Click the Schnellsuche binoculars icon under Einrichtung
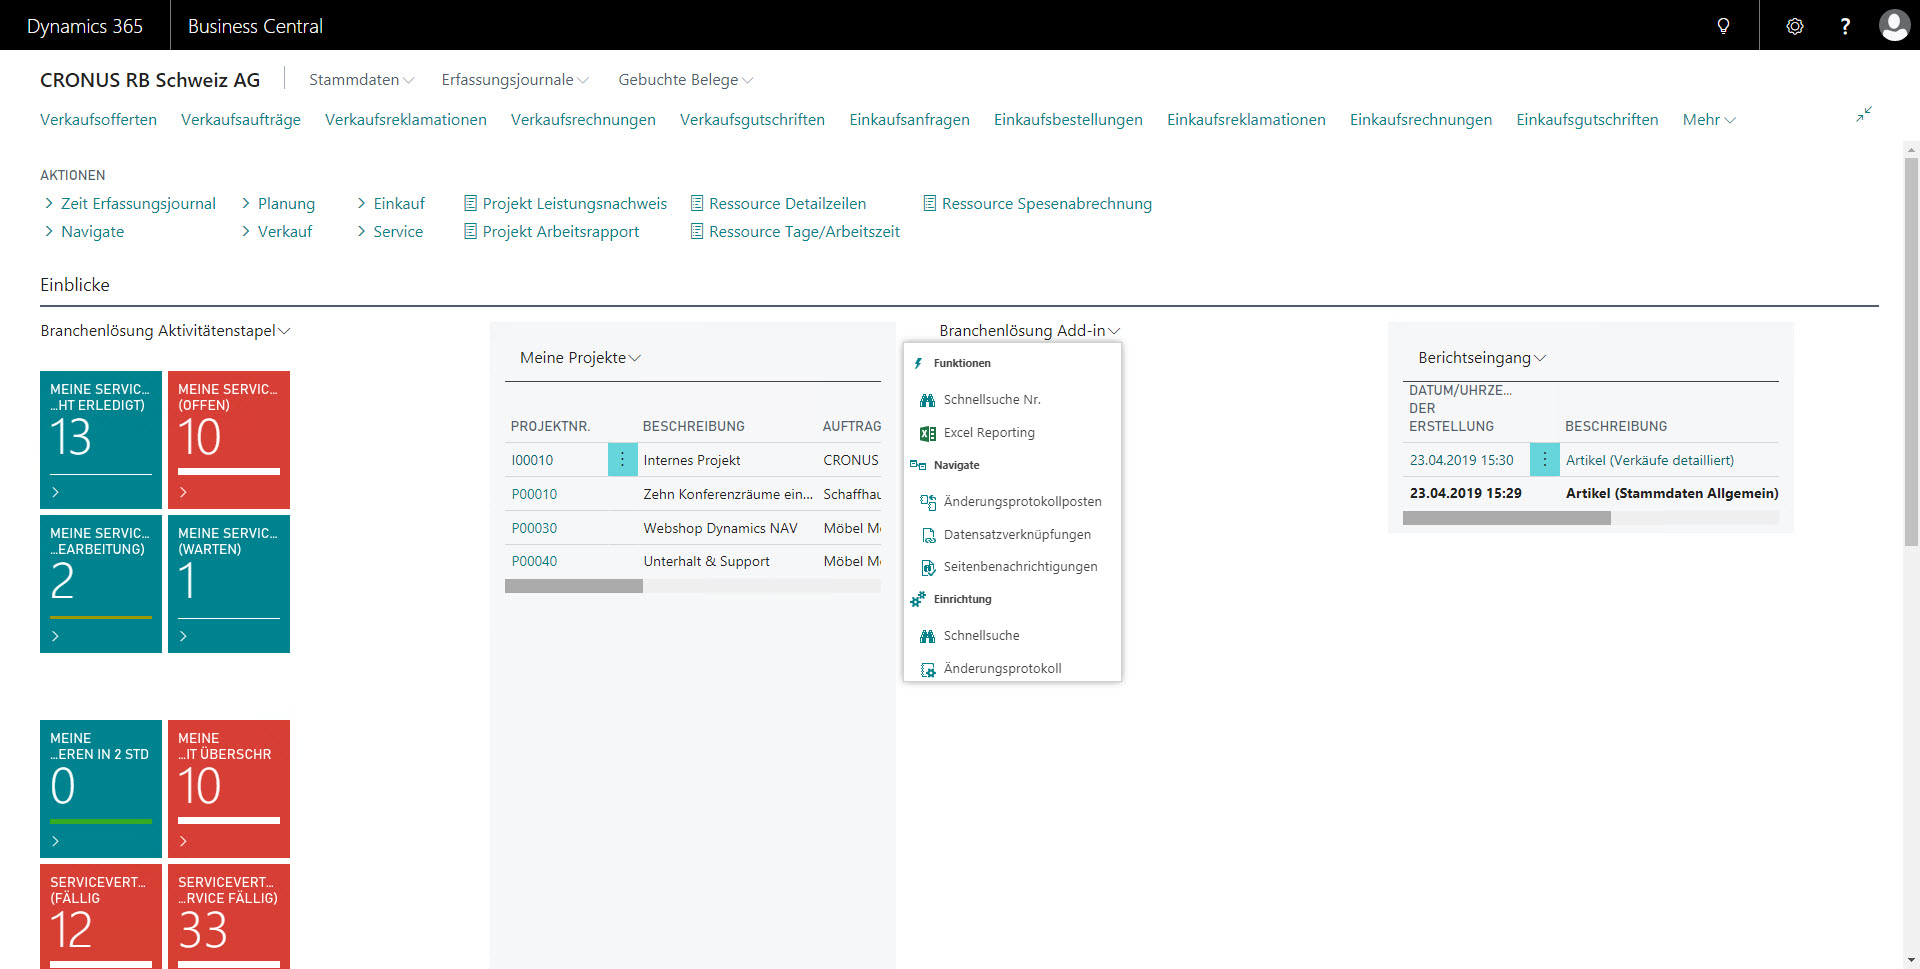The image size is (1920, 969). (927, 636)
